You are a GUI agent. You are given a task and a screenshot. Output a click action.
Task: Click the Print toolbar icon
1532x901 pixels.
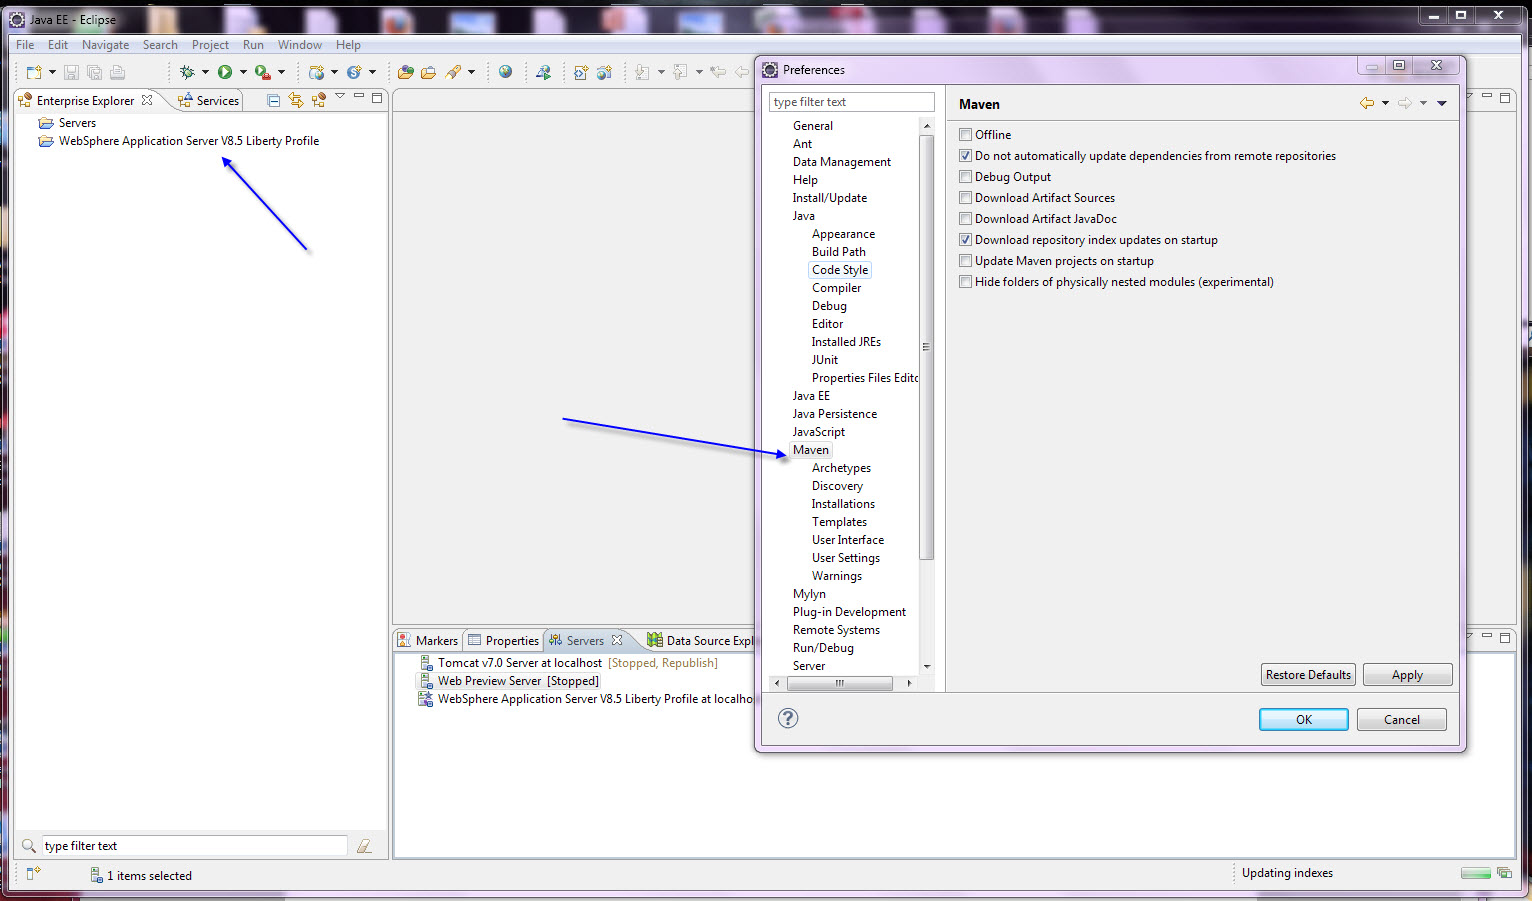[x=117, y=72]
